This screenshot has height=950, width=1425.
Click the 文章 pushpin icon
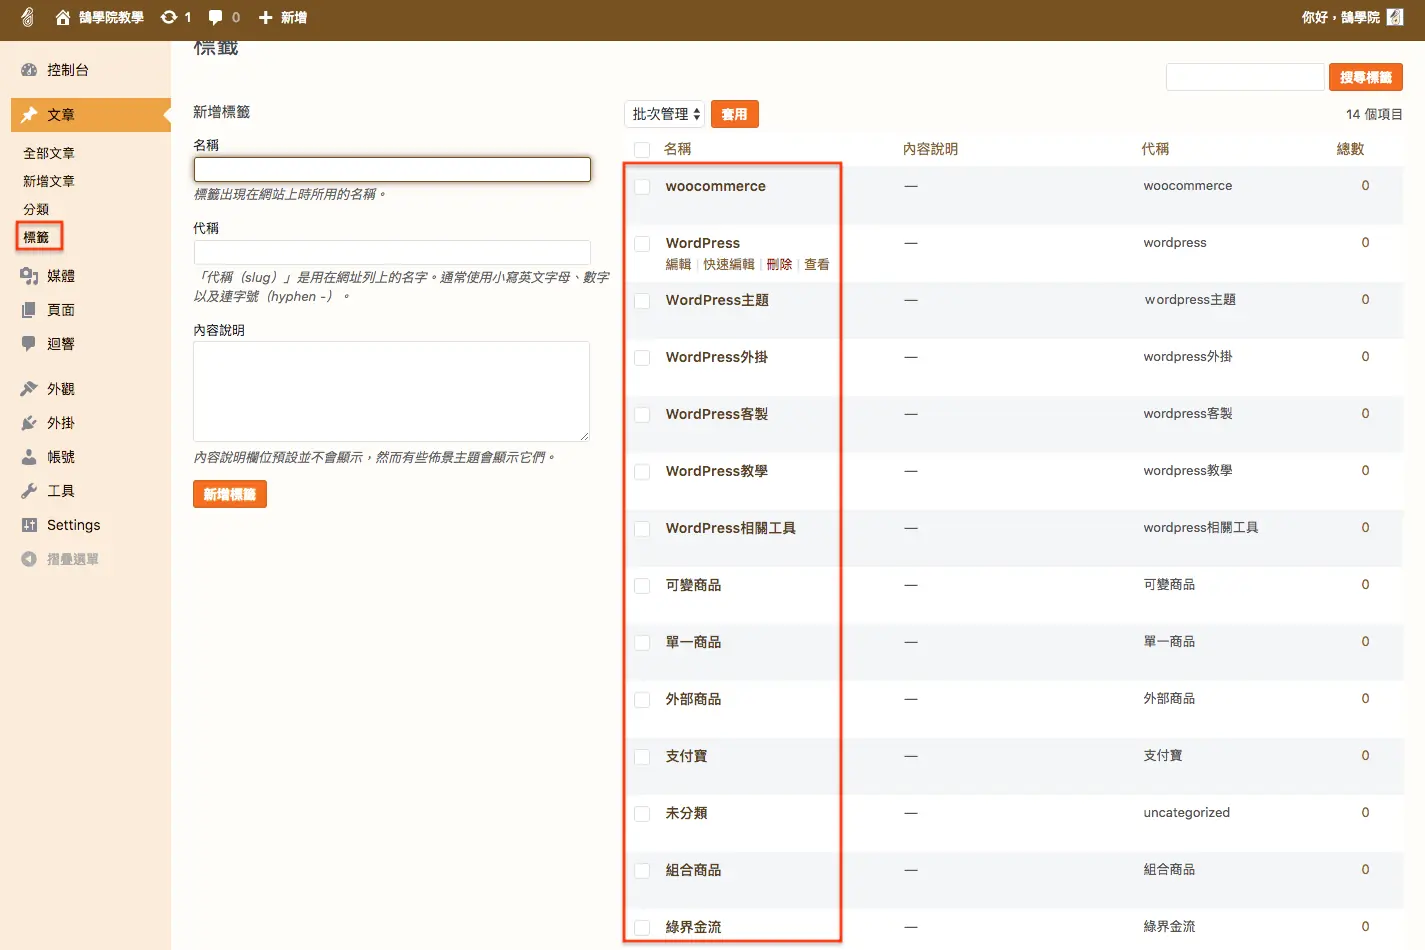click(29, 115)
